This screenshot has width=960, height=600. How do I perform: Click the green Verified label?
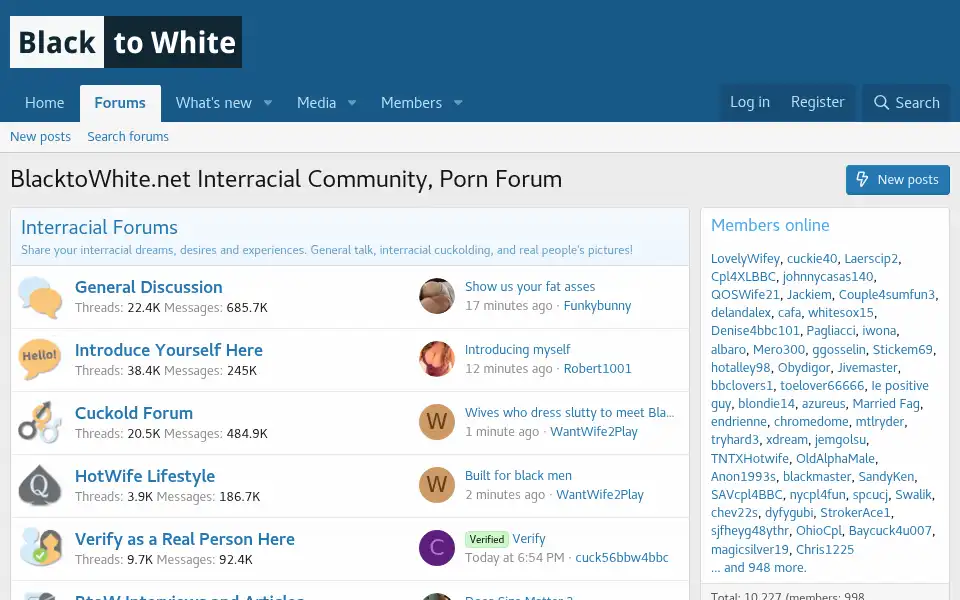click(x=487, y=539)
